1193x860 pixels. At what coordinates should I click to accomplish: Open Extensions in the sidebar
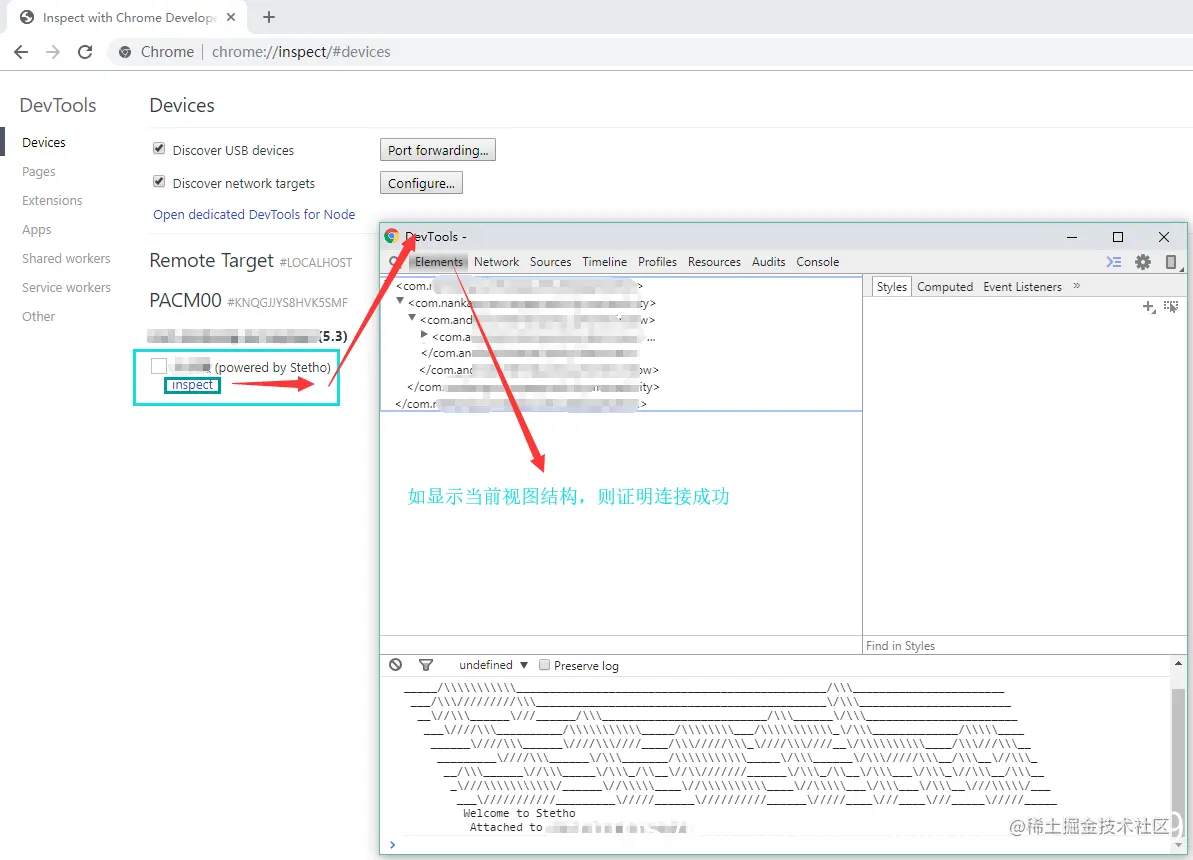[x=52, y=200]
